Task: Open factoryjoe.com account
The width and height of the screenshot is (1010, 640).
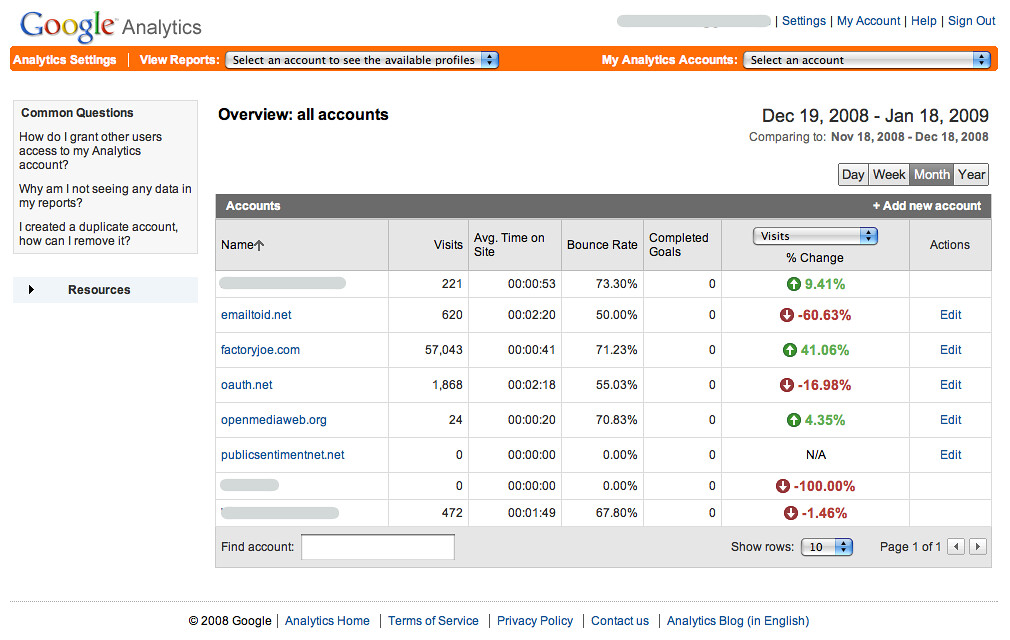Action: tap(260, 350)
